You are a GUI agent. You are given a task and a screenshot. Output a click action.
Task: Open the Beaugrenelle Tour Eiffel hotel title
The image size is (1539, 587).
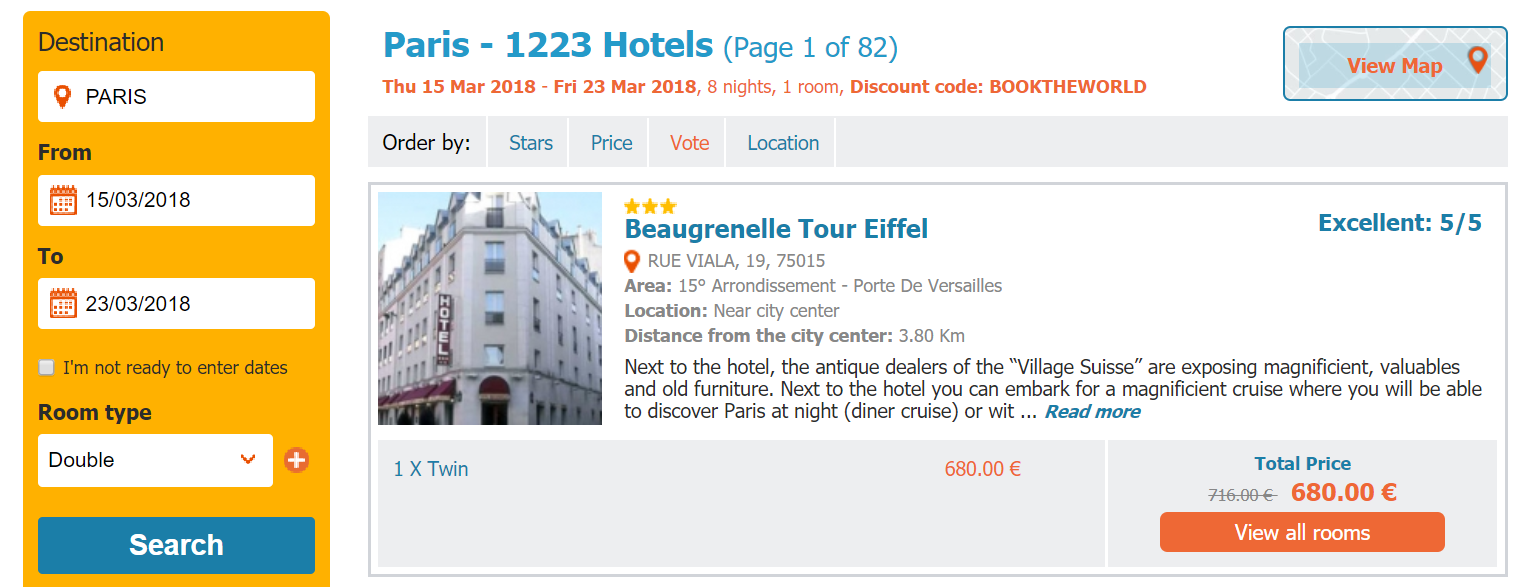pos(776,230)
